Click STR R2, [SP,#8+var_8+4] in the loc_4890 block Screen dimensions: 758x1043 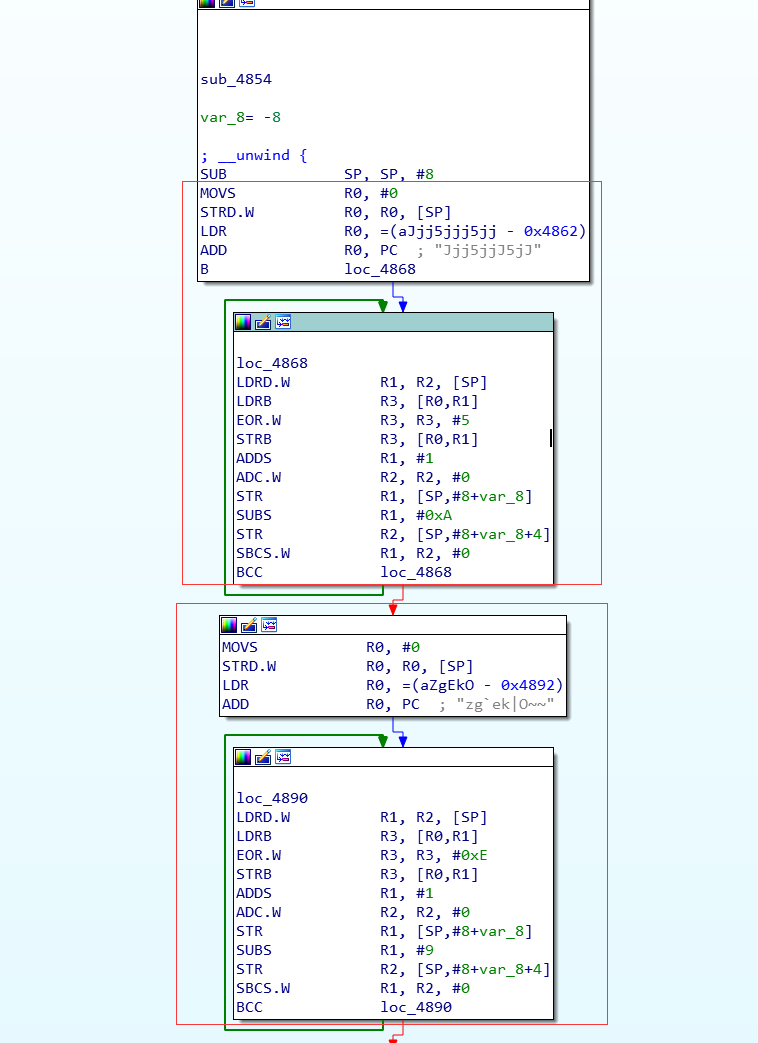tap(394, 969)
